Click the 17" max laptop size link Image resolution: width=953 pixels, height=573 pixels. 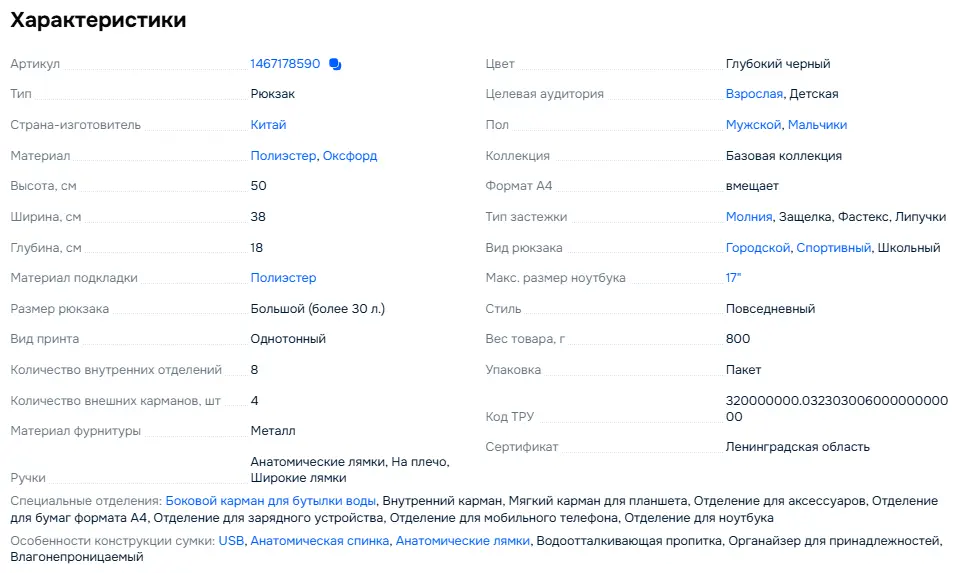coord(734,278)
